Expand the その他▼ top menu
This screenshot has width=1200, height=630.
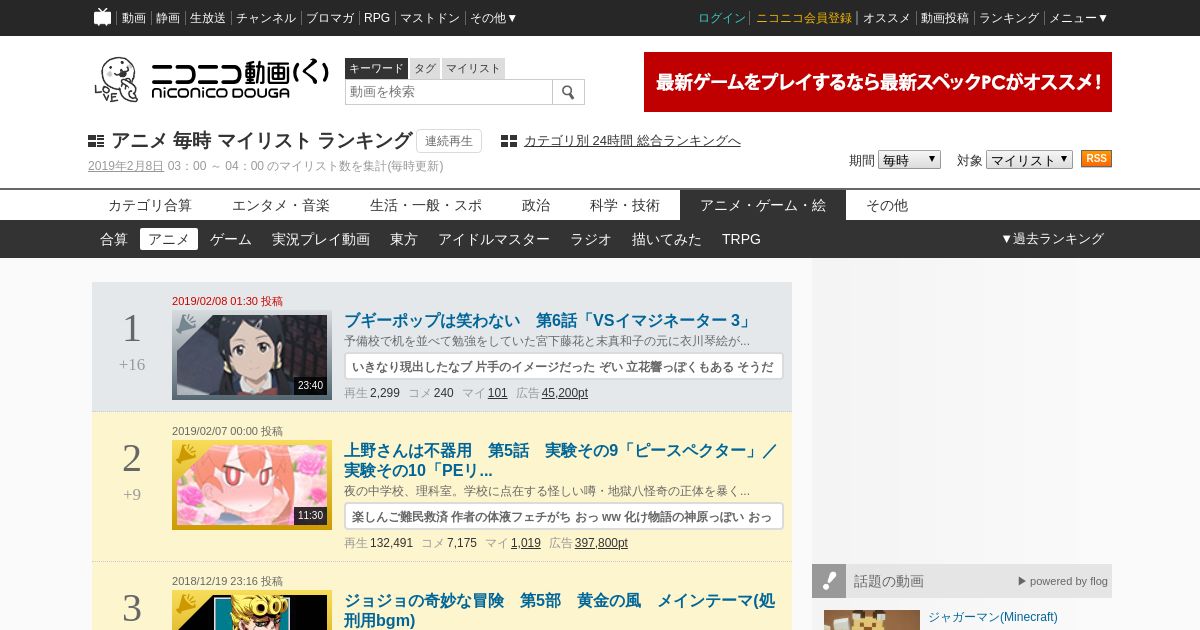pyautogui.click(x=494, y=18)
